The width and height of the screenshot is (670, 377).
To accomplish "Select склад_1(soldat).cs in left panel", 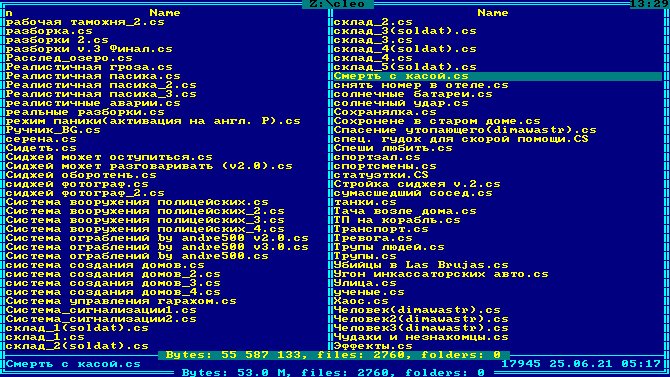I will click(77, 328).
